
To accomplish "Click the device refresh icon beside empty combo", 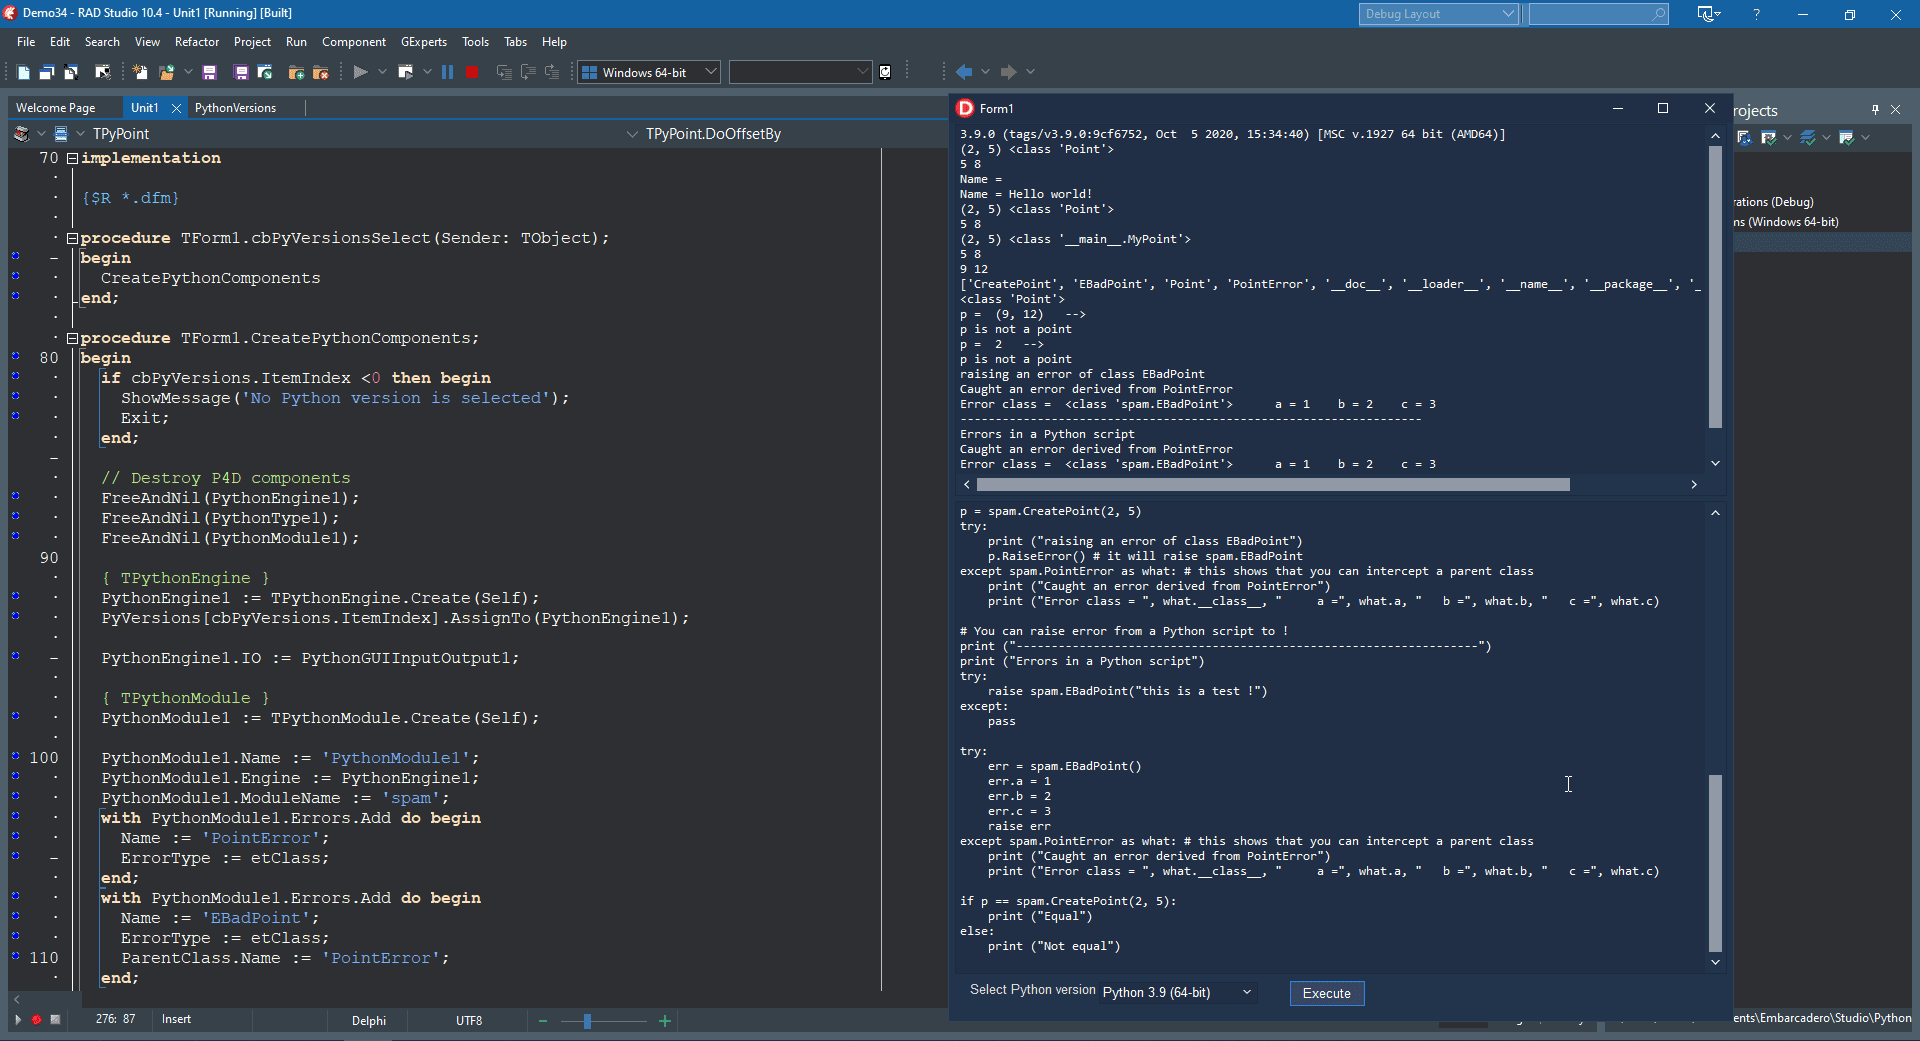I will [x=885, y=72].
